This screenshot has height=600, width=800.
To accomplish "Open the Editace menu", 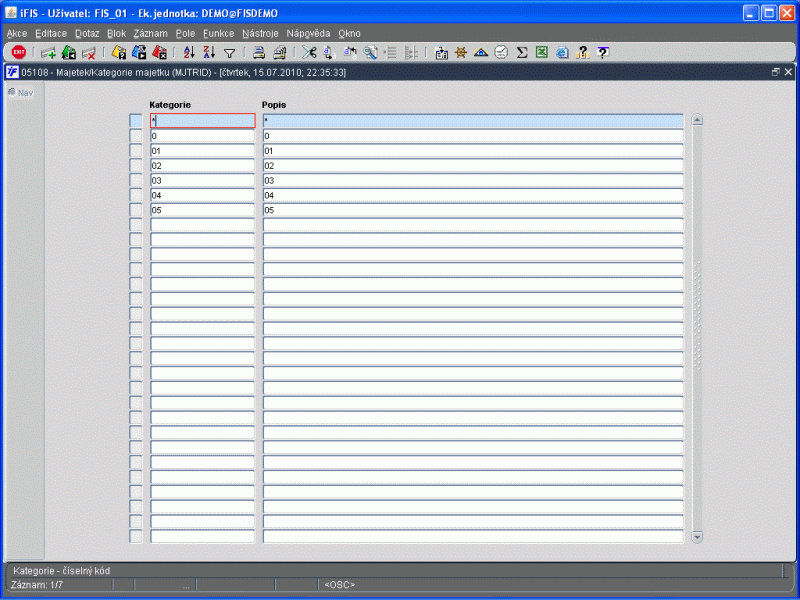I will [51, 33].
